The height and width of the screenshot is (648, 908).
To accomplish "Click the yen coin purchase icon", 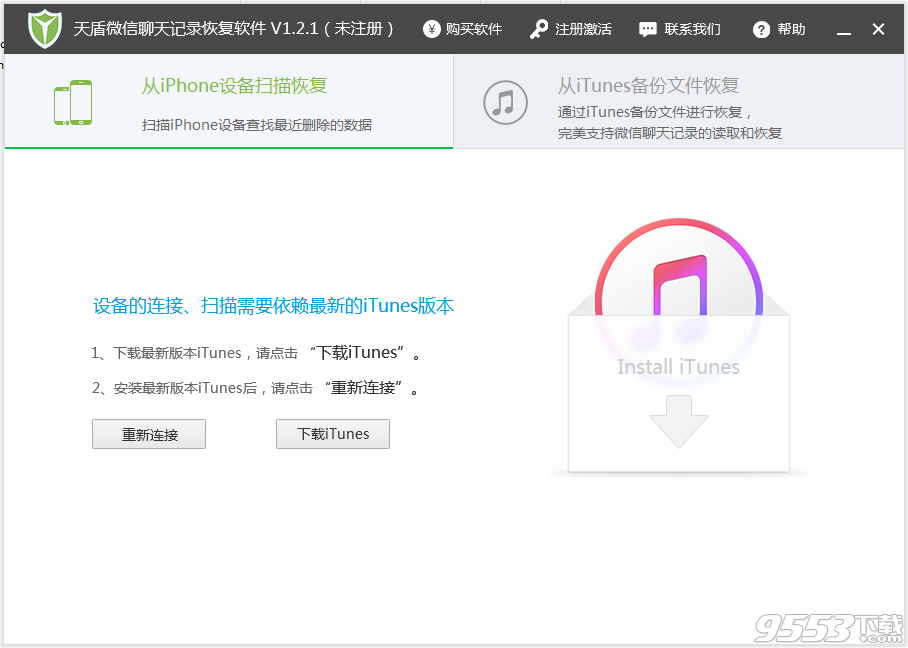I will (x=431, y=29).
